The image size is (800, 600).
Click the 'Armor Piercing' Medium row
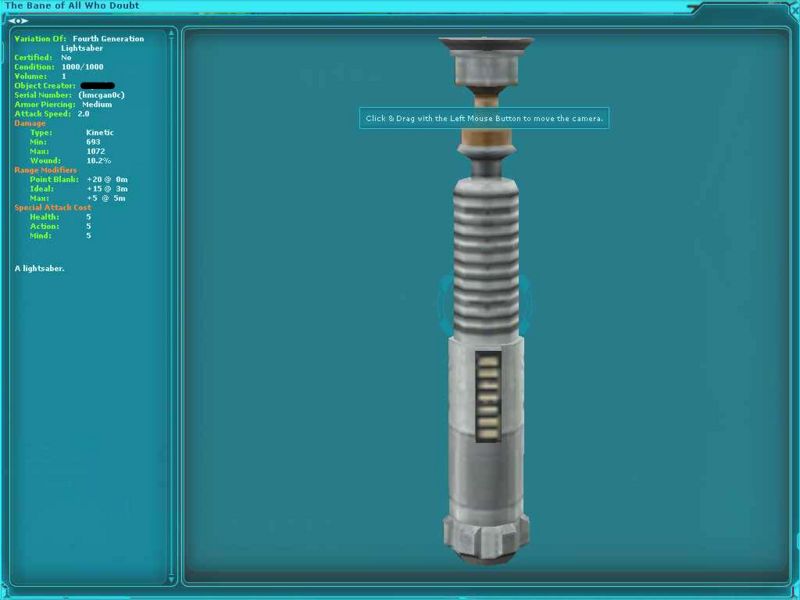click(x=62, y=104)
